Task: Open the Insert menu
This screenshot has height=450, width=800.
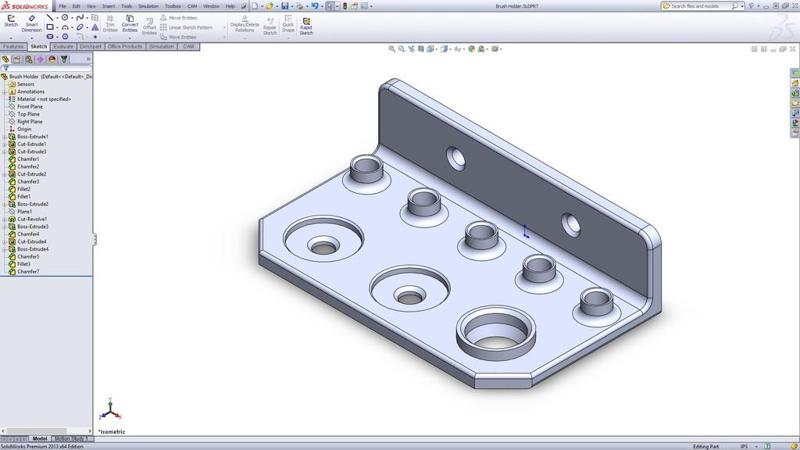Action: [x=109, y=6]
